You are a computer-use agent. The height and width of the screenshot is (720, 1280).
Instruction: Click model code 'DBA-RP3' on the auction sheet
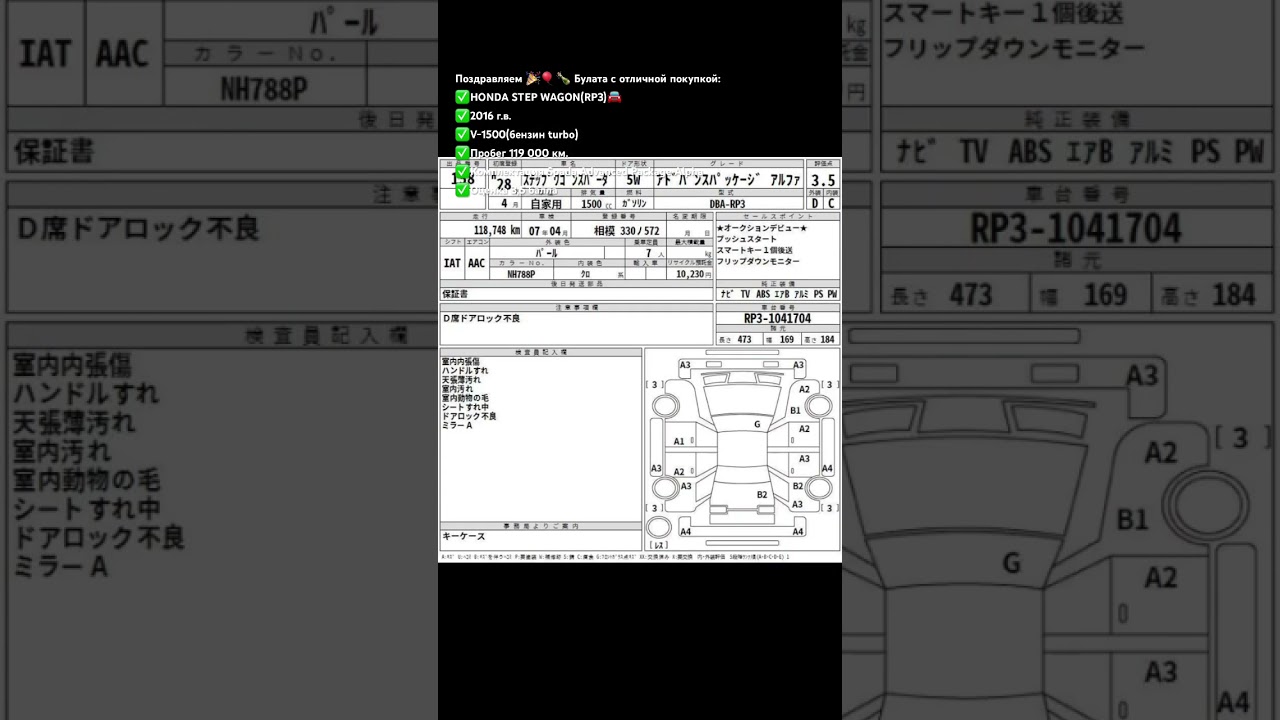click(x=727, y=204)
